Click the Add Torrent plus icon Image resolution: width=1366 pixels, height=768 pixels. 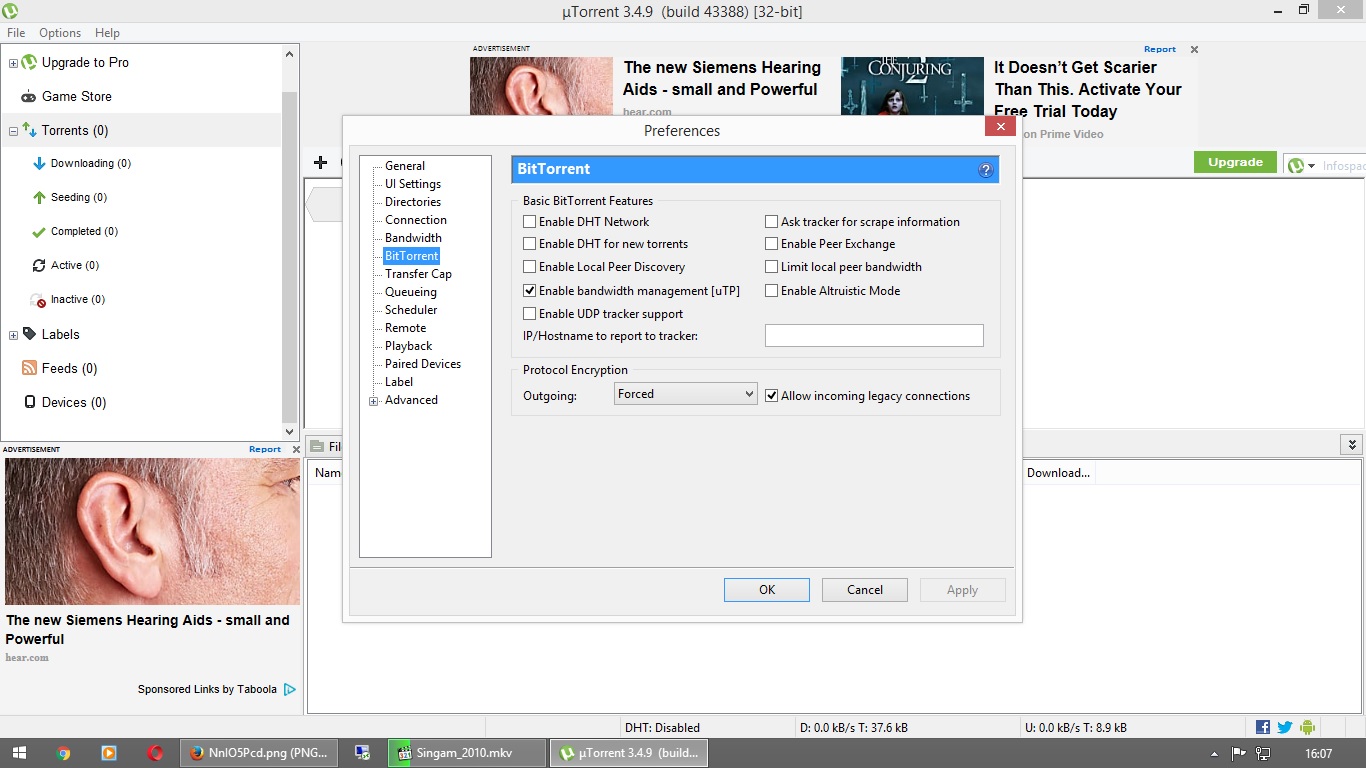(320, 163)
